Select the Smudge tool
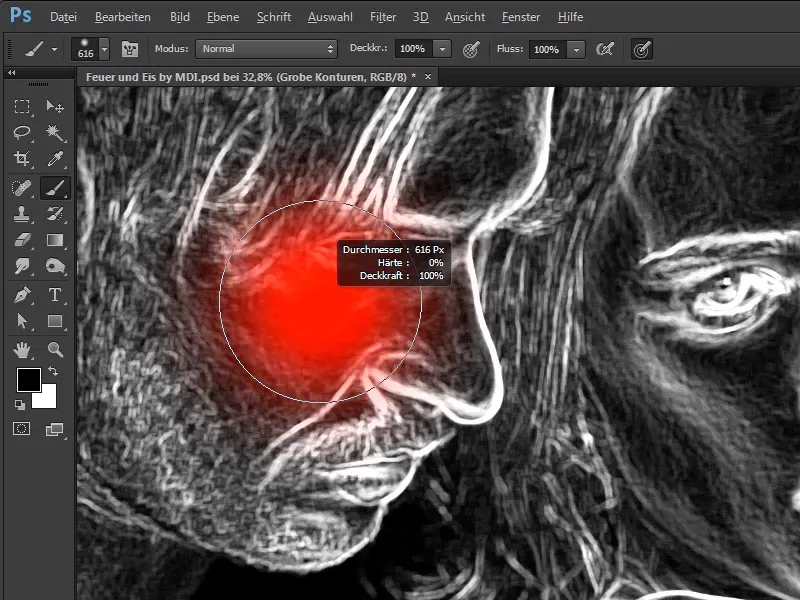The height and width of the screenshot is (600, 800). click(x=21, y=266)
